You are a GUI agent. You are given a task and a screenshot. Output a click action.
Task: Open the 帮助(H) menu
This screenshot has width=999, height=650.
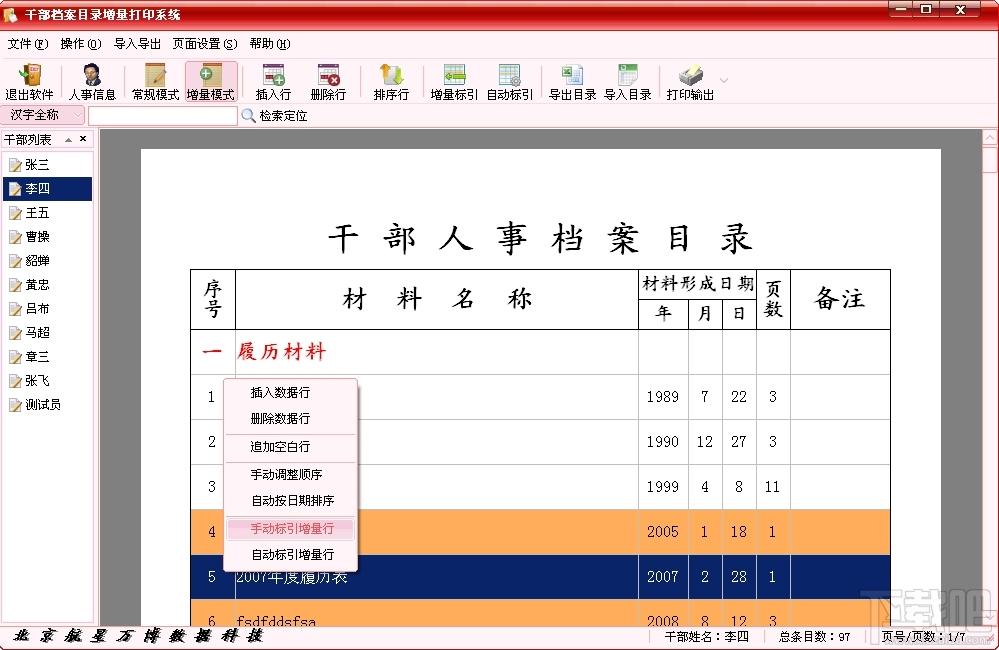pyautogui.click(x=270, y=43)
